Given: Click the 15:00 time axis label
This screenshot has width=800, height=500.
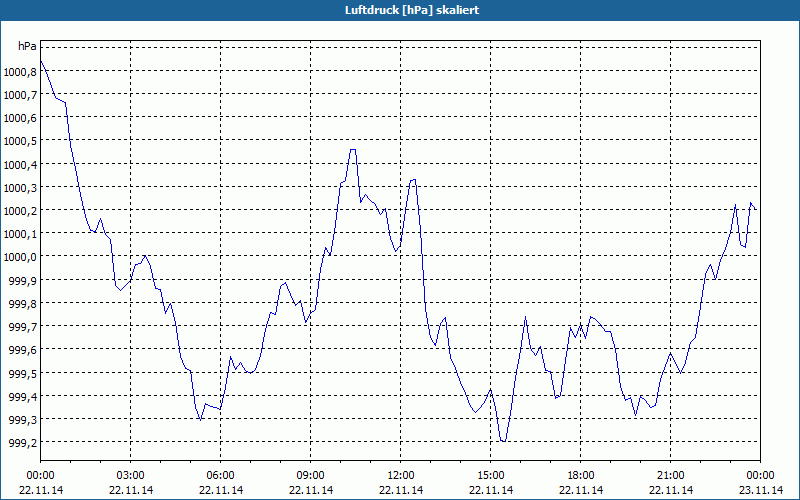Looking at the screenshot, I should [x=491, y=476].
